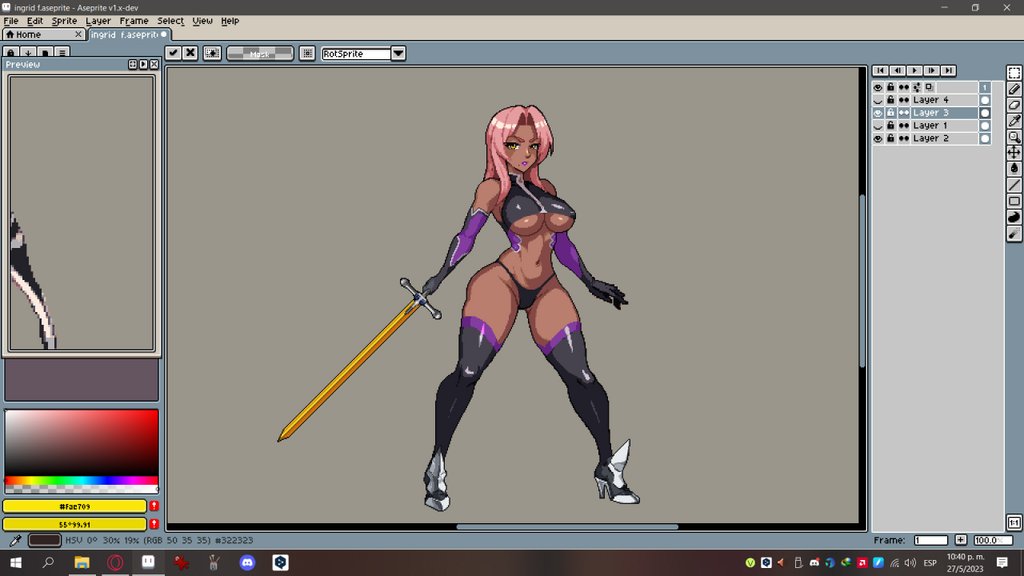1024x576 pixels.
Task: Open the View menu
Action: [x=202, y=21]
